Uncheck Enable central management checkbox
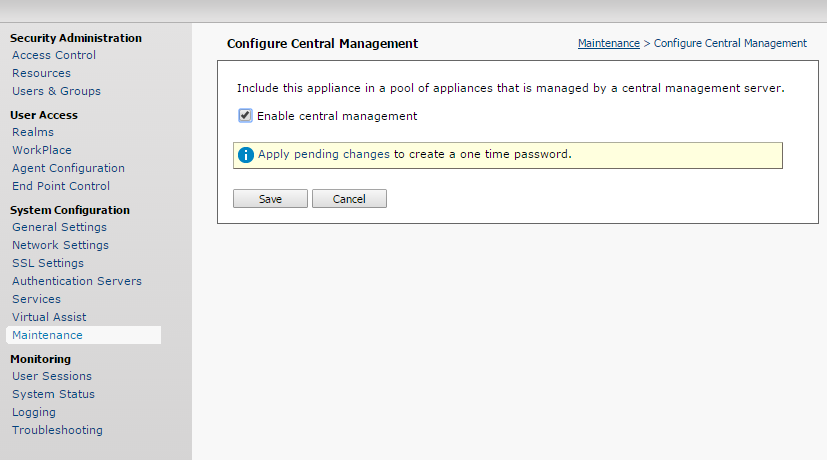This screenshot has height=460, width=827. tap(245, 116)
